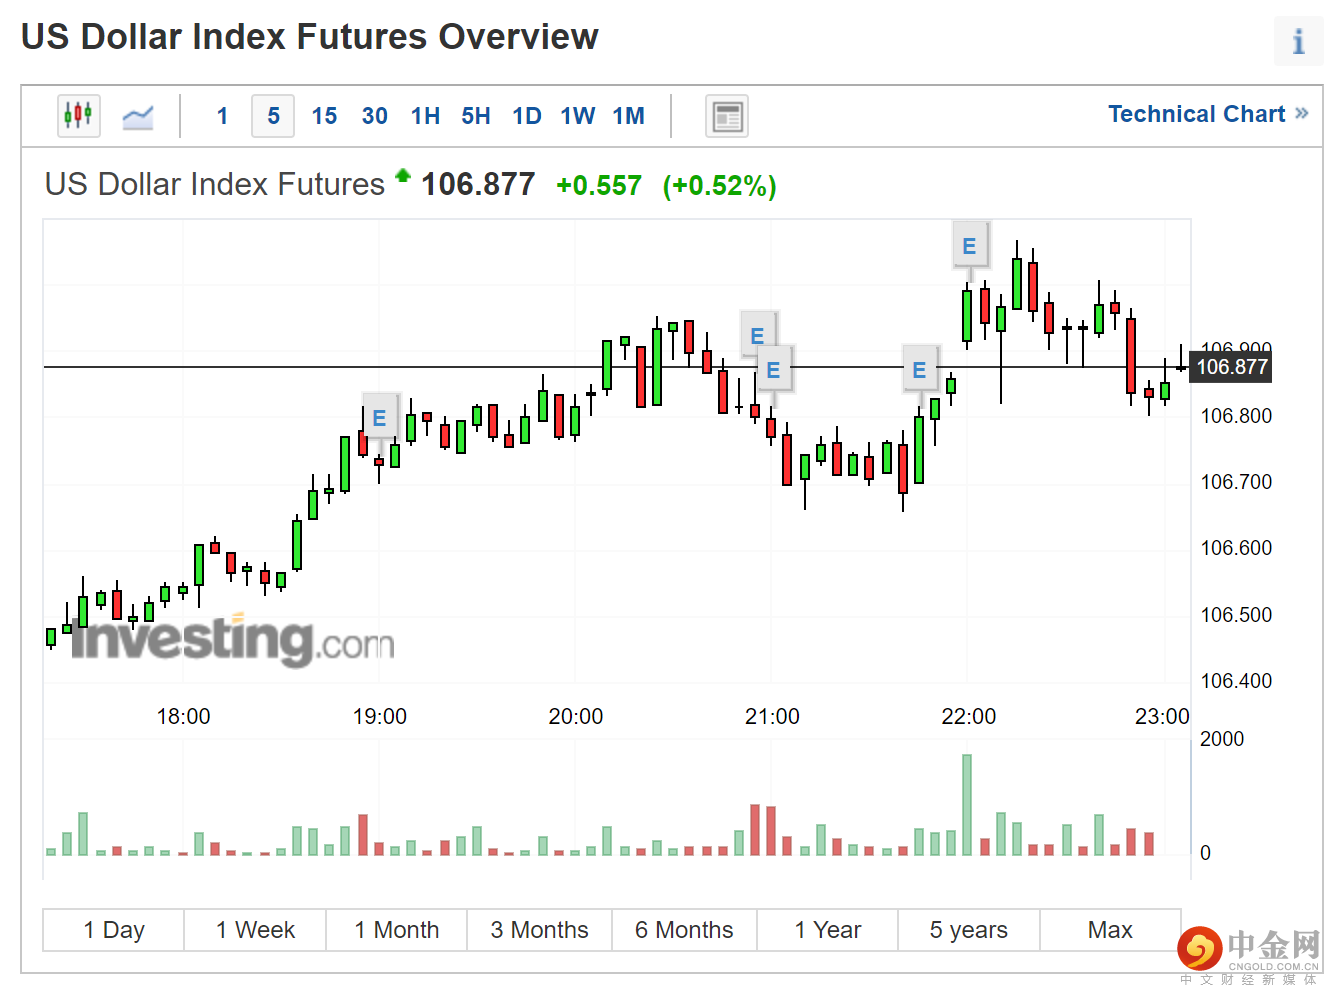
Task: Show the 1 Week range tab
Action: [255, 930]
